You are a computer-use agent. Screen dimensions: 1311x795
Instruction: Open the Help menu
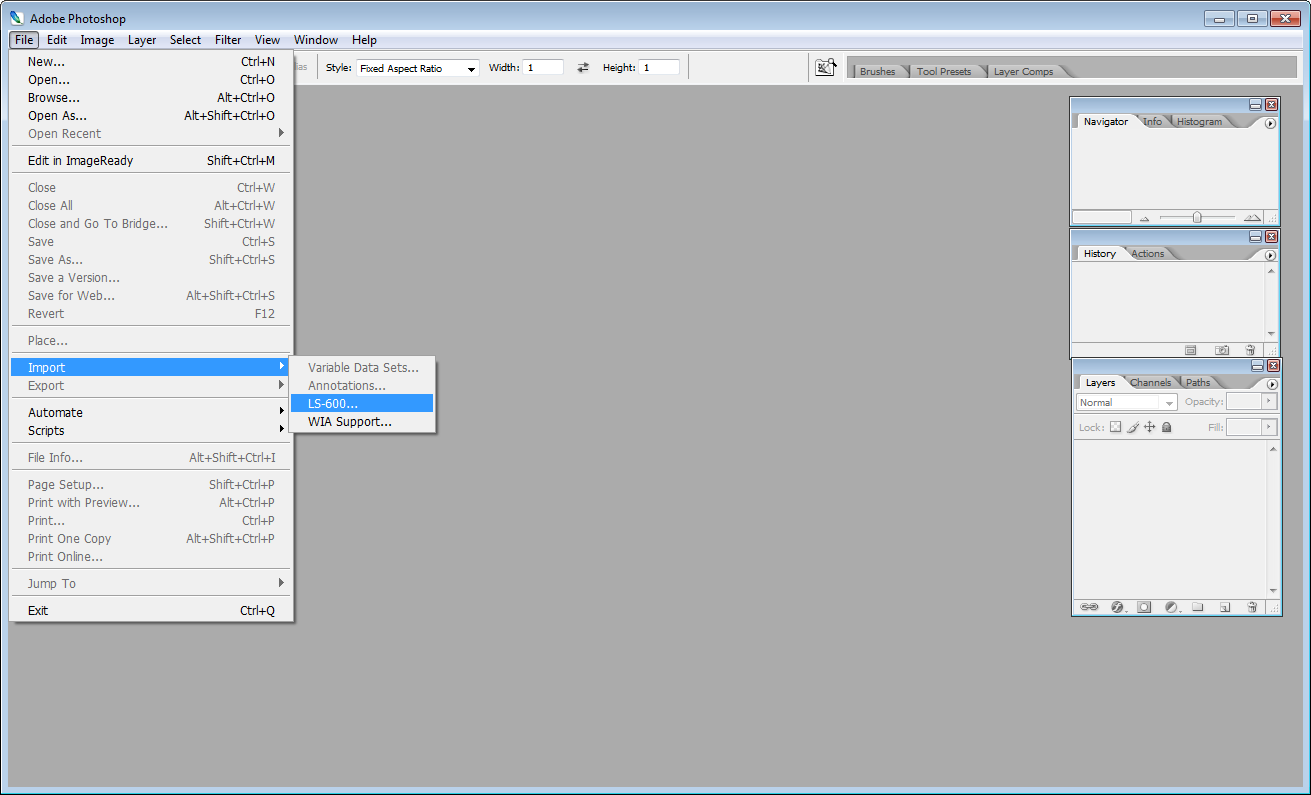coord(364,40)
